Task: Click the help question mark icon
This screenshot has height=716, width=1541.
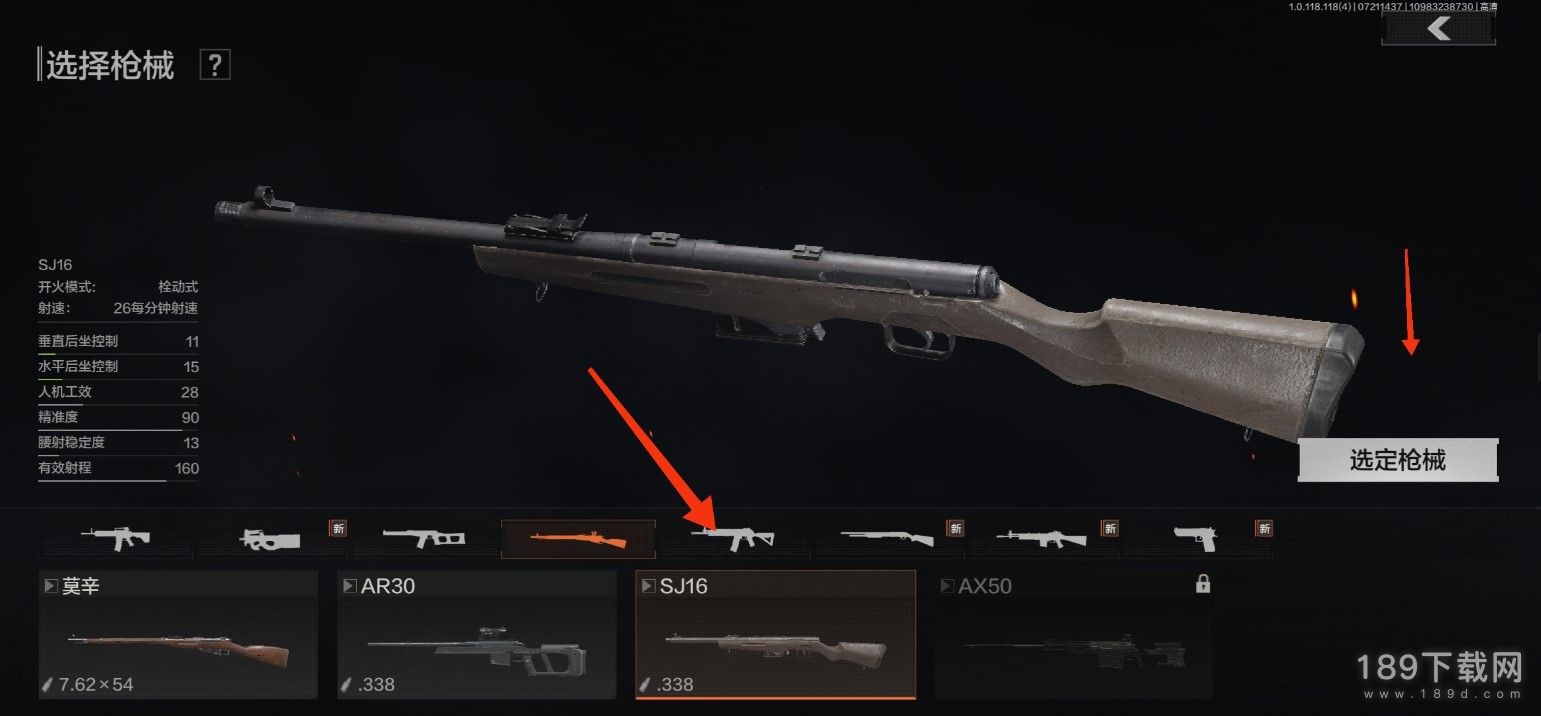Action: point(215,65)
